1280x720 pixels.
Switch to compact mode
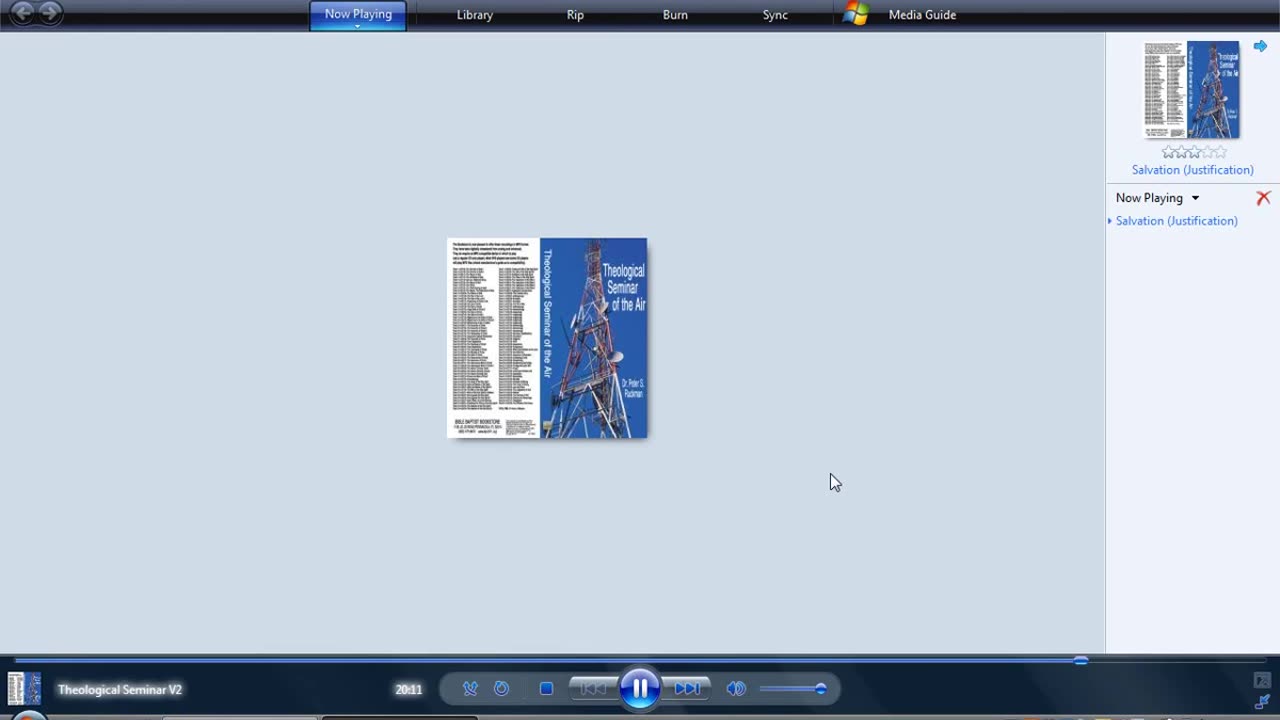(1262, 702)
